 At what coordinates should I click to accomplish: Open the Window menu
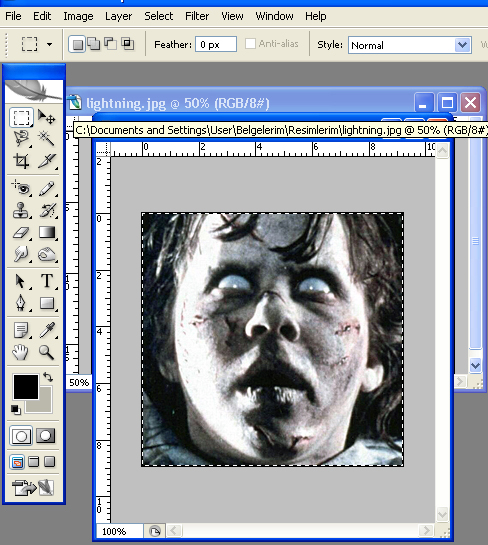274,16
